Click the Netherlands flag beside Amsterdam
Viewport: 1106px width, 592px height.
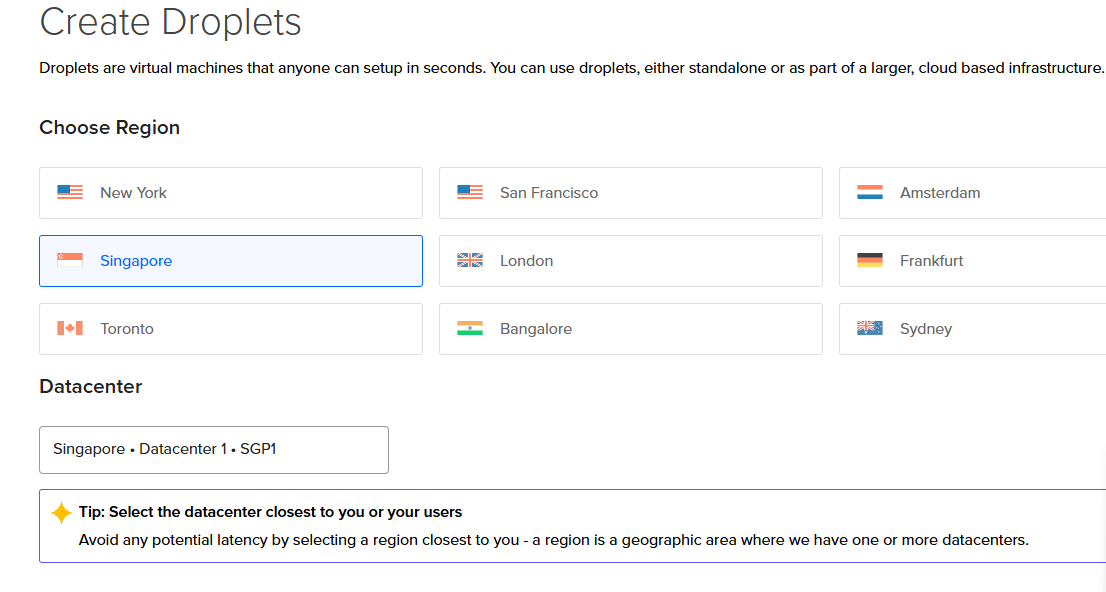tap(870, 193)
